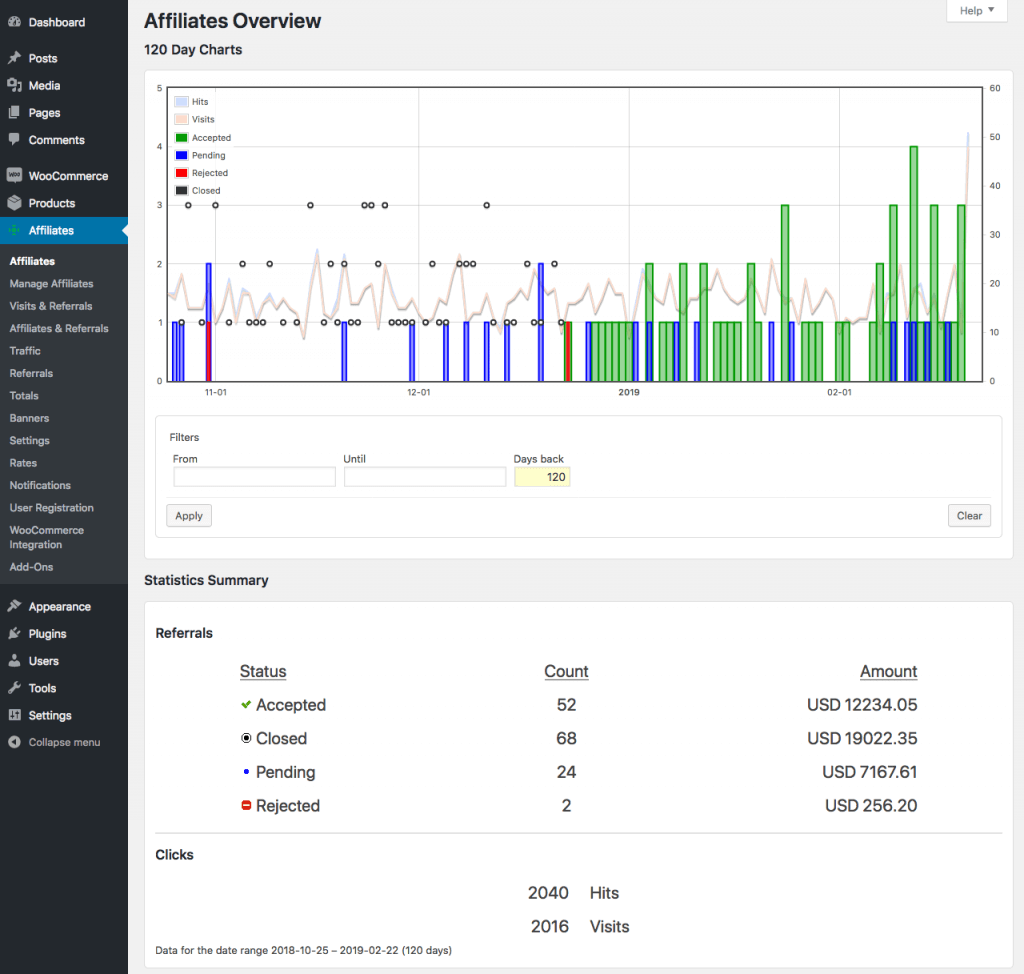
Task: Open User Registration submenu link
Action: [x=52, y=508]
